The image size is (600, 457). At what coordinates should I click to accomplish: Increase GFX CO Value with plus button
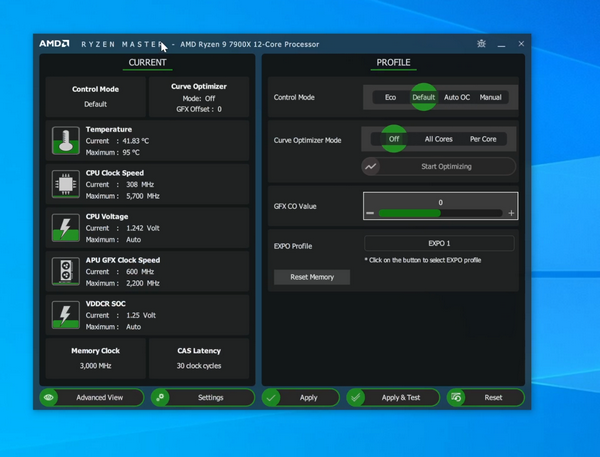point(511,213)
